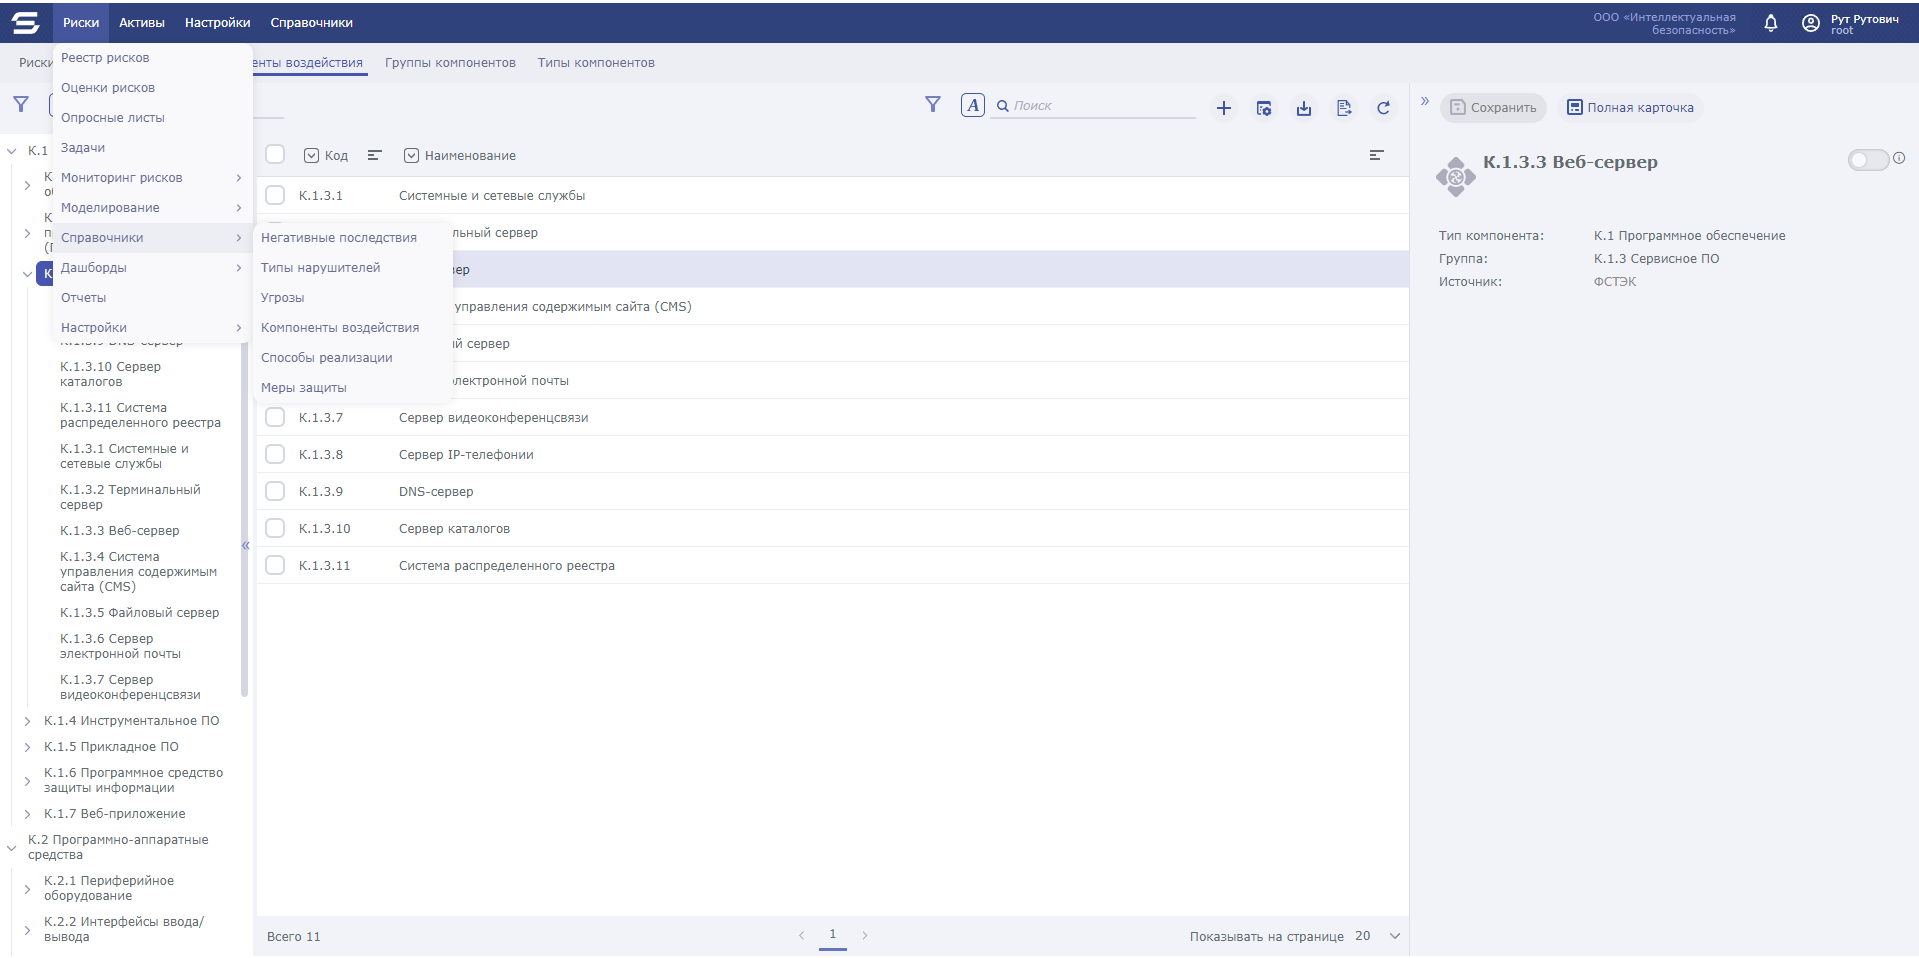Click the Сохранить button

[x=1493, y=108]
